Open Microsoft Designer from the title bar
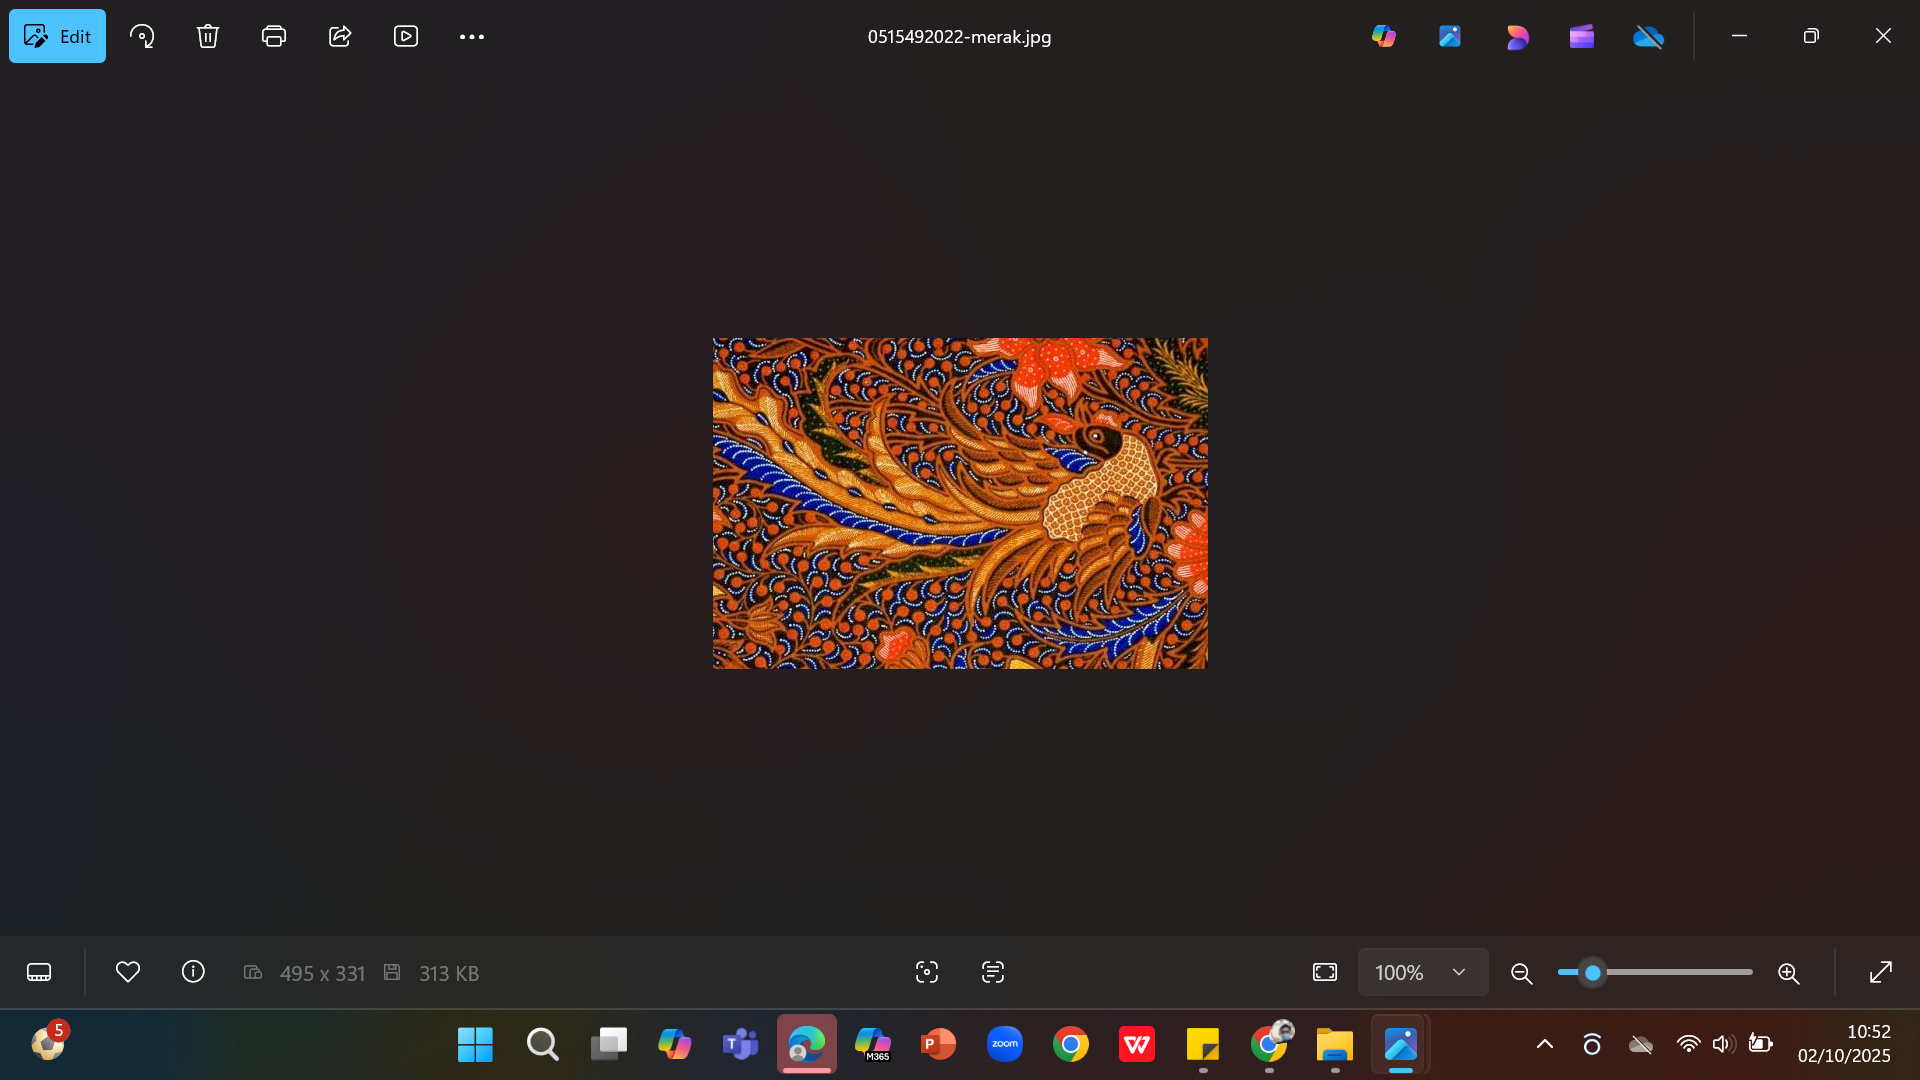The width and height of the screenshot is (1920, 1080). coord(1516,36)
